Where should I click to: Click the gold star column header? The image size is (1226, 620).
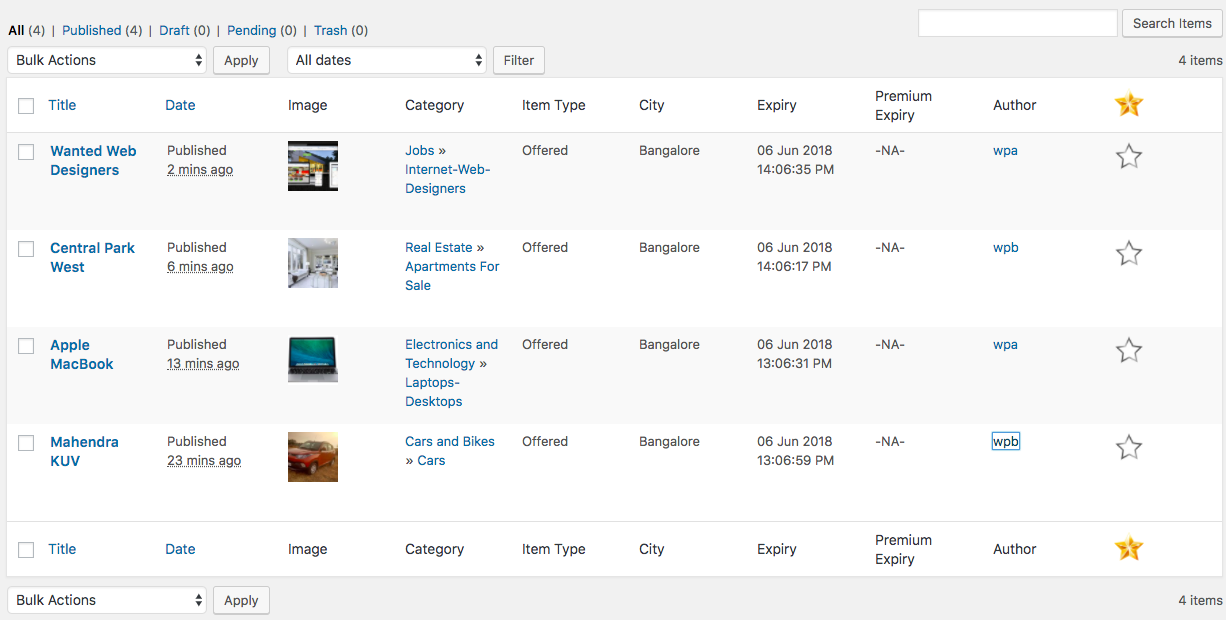[1128, 104]
